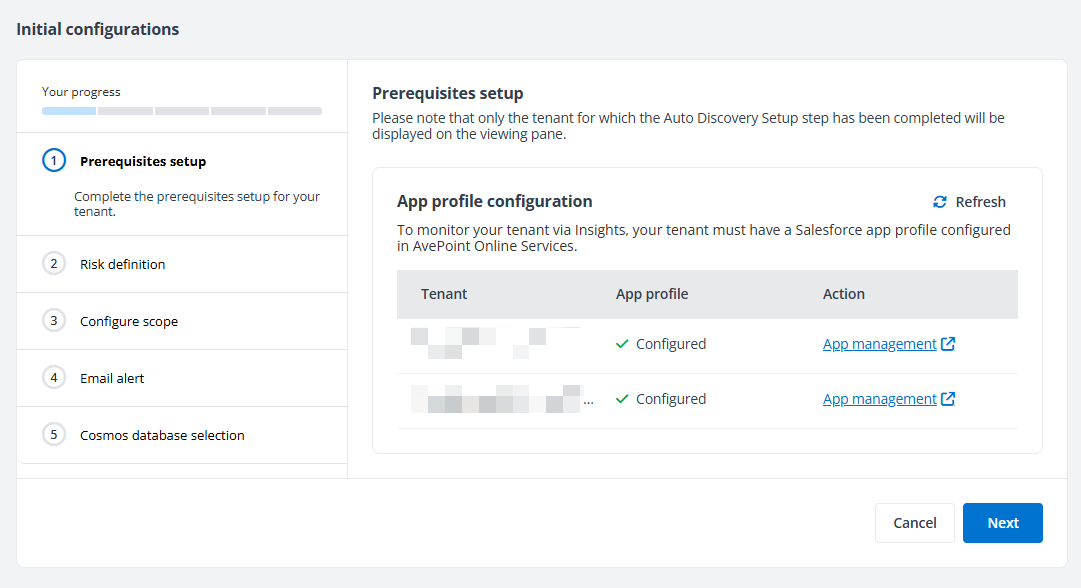Click the step 1 circle icon

[x=54, y=161]
